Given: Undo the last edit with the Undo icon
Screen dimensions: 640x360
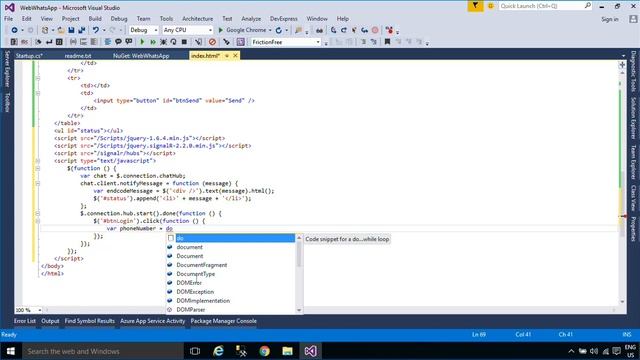Looking at the screenshot, I should tap(96, 30).
